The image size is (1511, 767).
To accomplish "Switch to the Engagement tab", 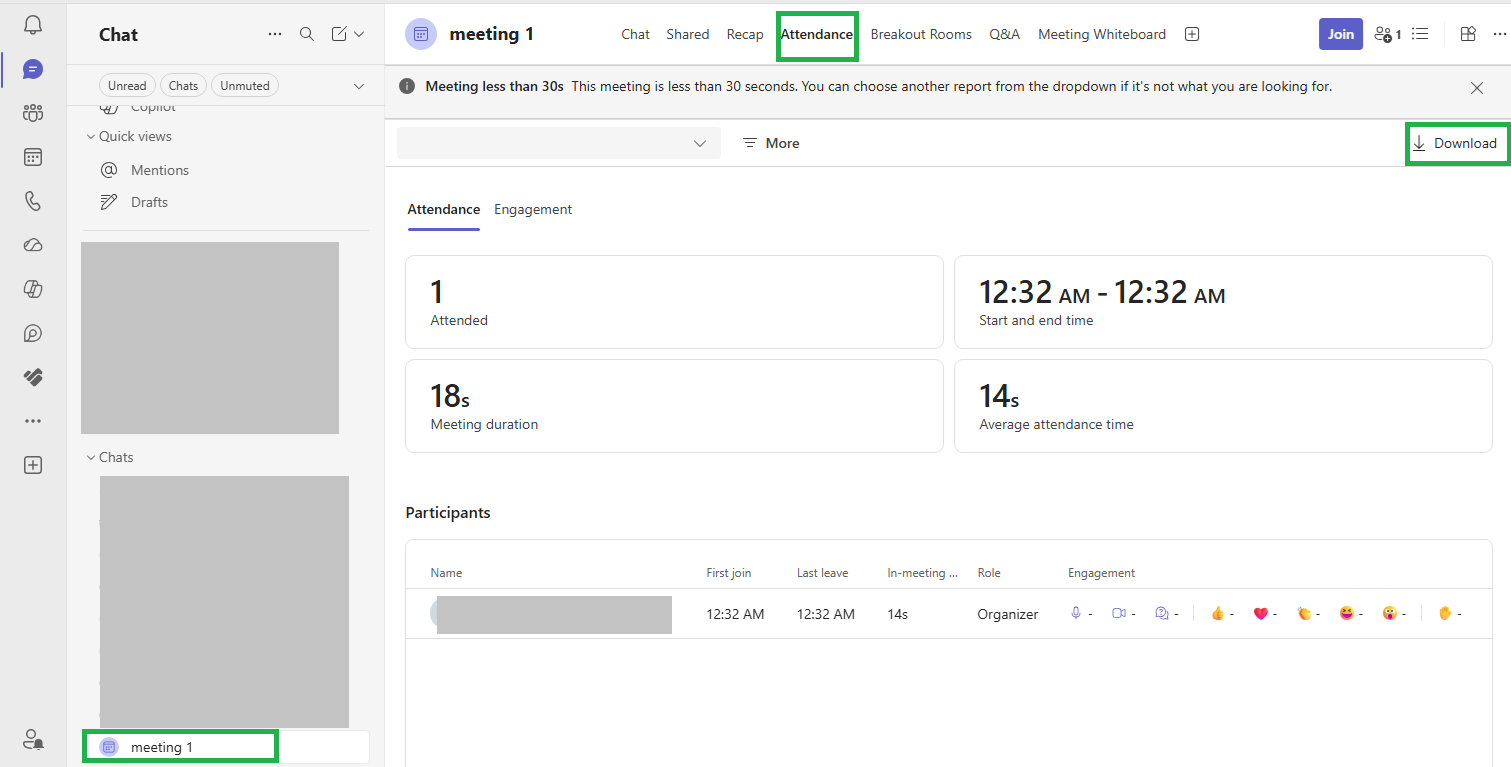I will pyautogui.click(x=533, y=209).
